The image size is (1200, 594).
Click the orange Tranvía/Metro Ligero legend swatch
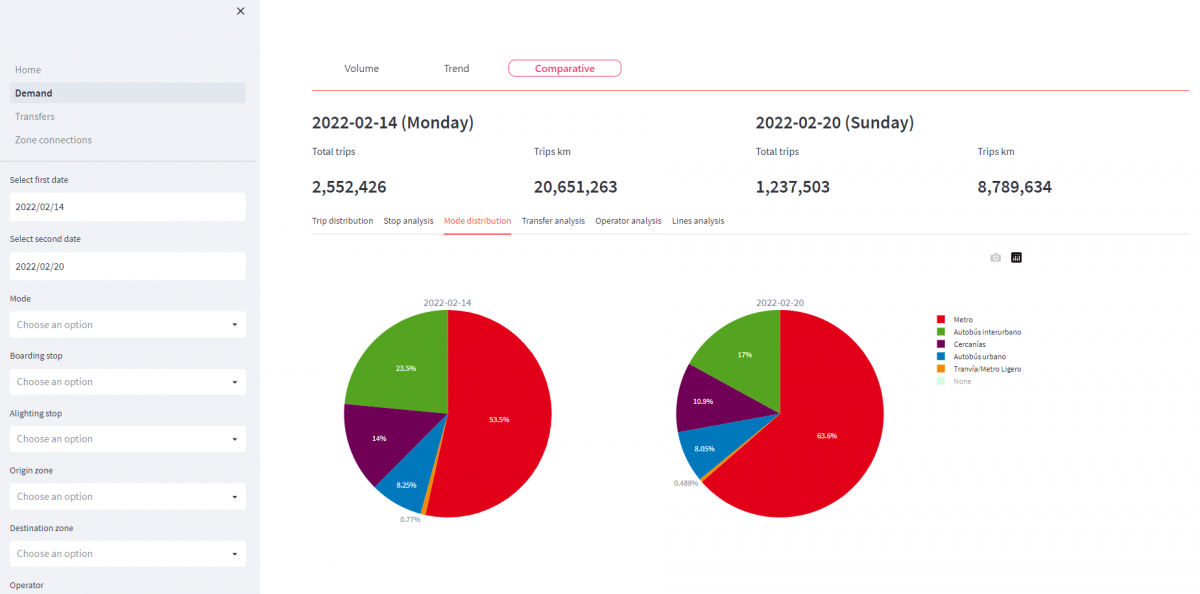941,369
